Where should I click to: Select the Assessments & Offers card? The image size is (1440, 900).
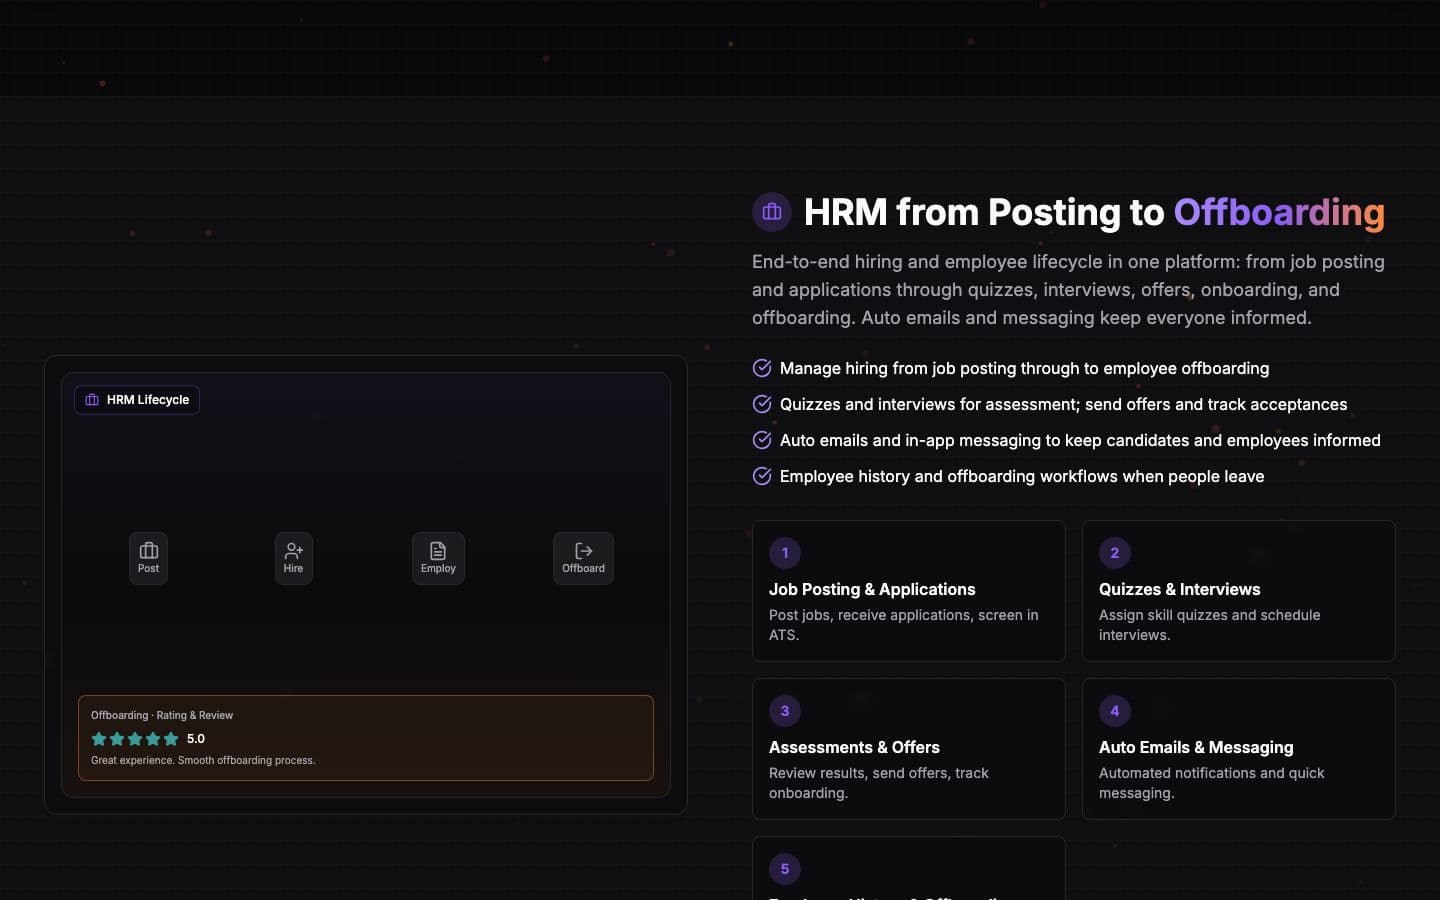coord(909,749)
